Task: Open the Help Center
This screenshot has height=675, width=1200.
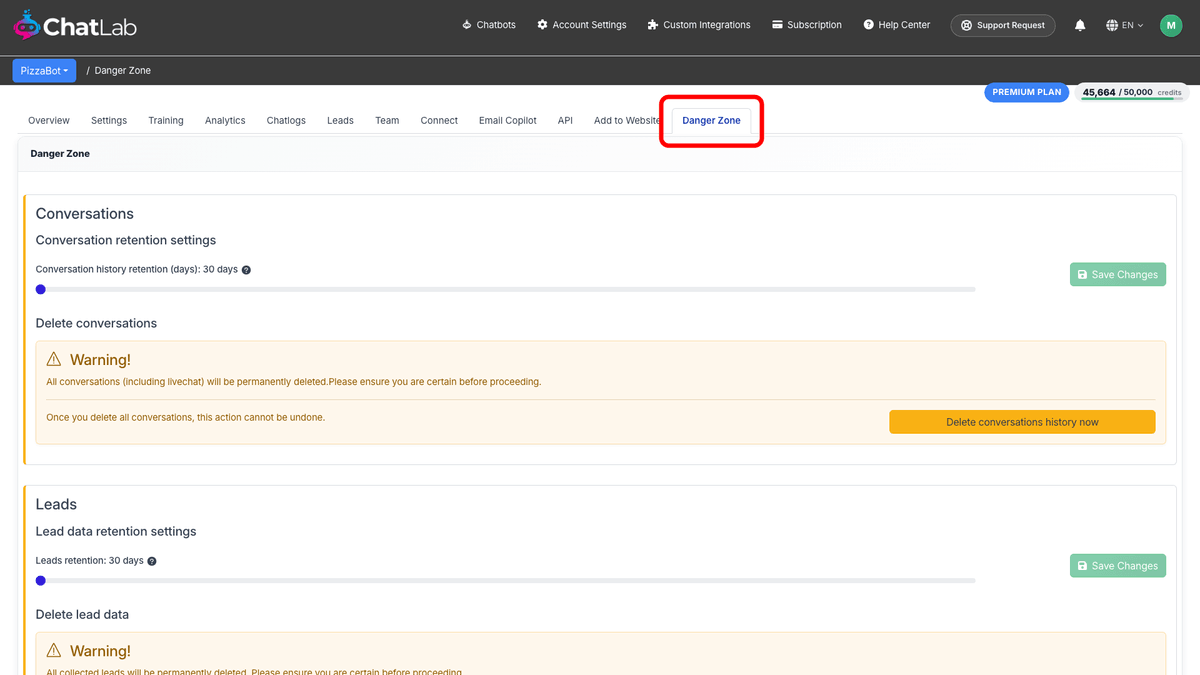Action: [x=897, y=25]
